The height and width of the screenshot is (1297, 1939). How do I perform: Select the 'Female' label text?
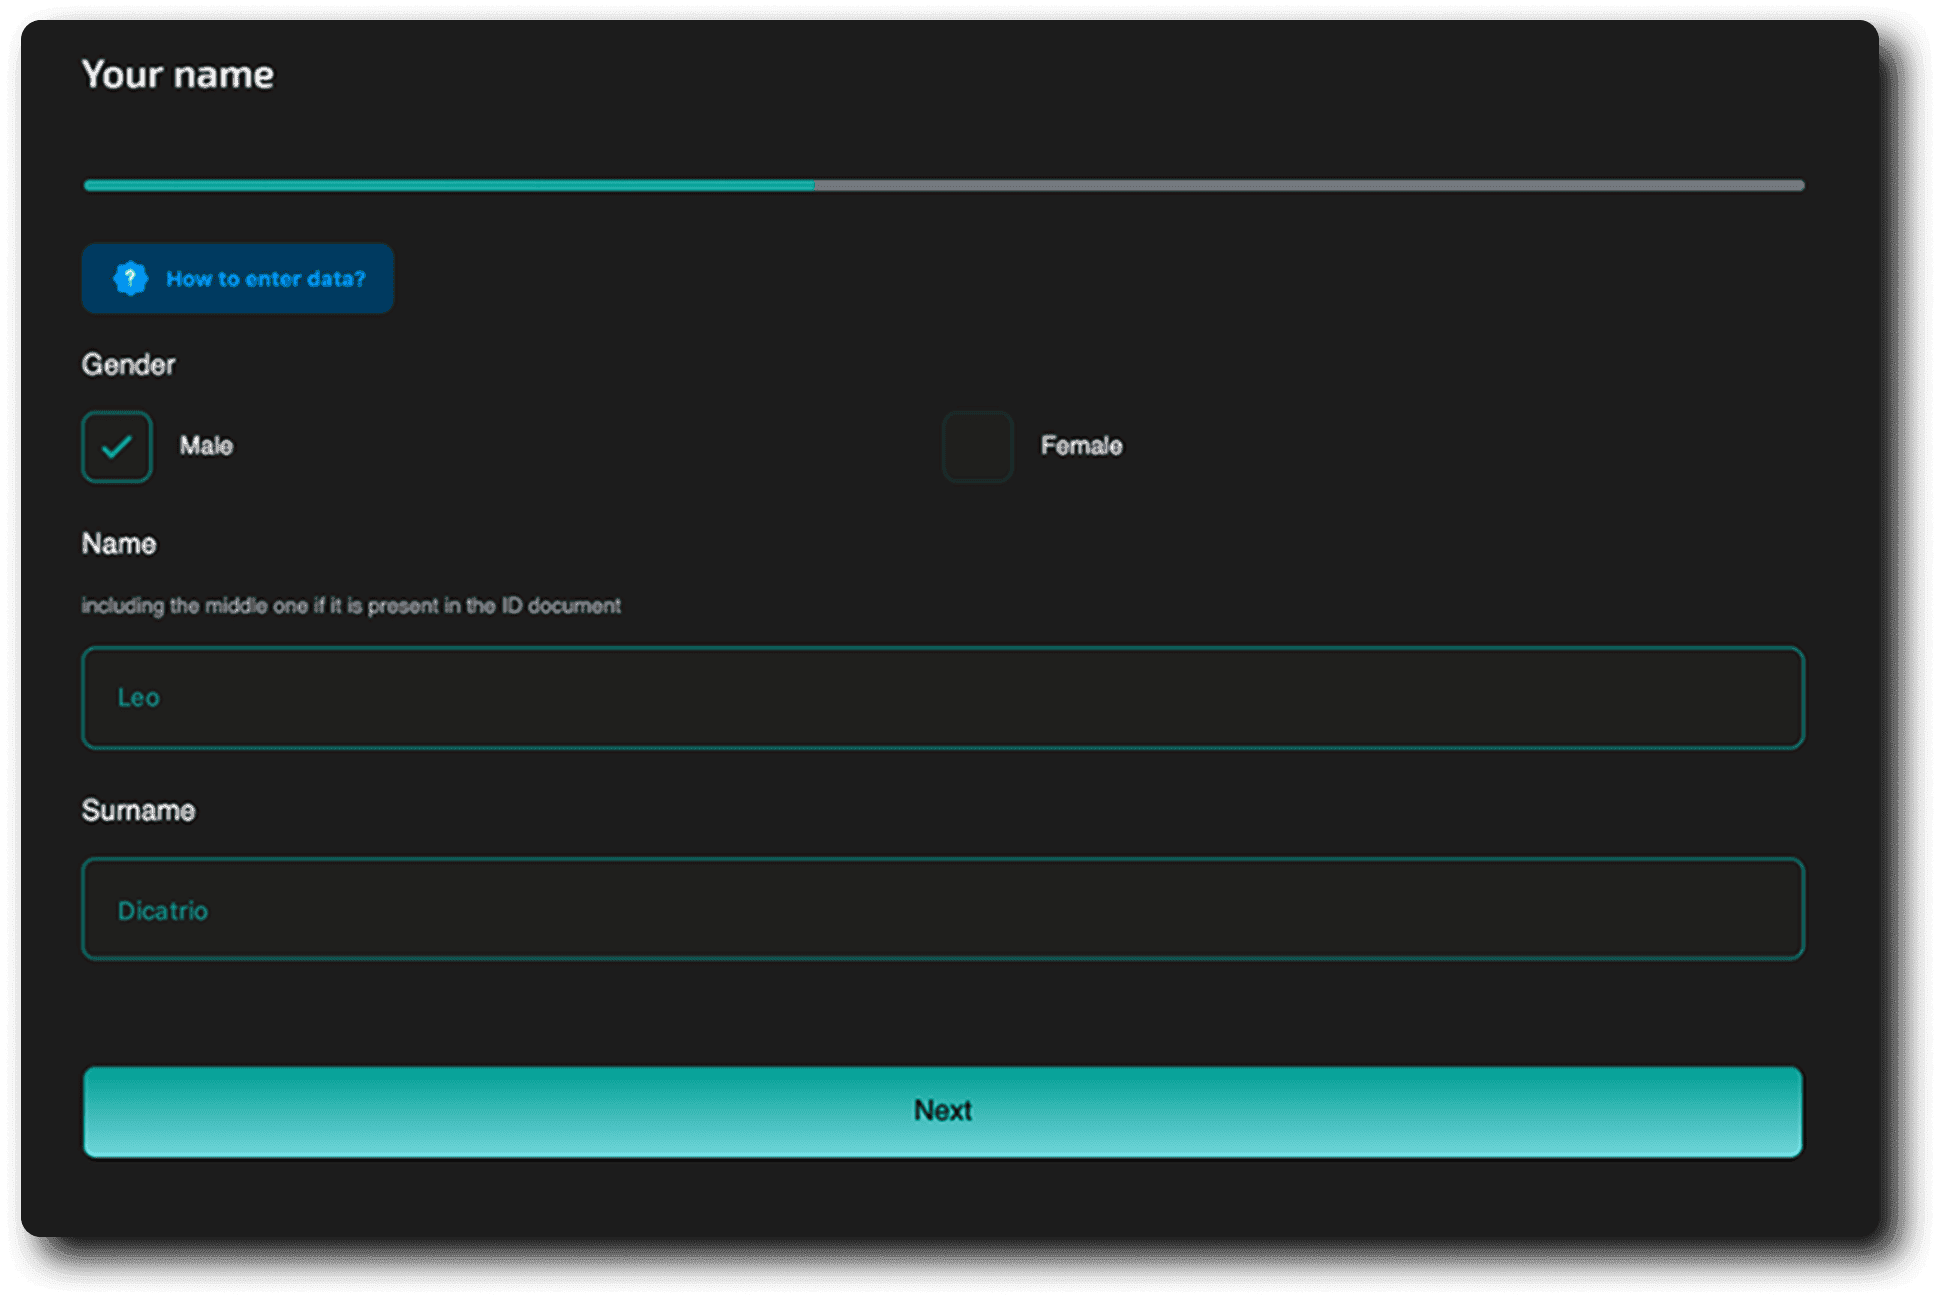[1081, 446]
